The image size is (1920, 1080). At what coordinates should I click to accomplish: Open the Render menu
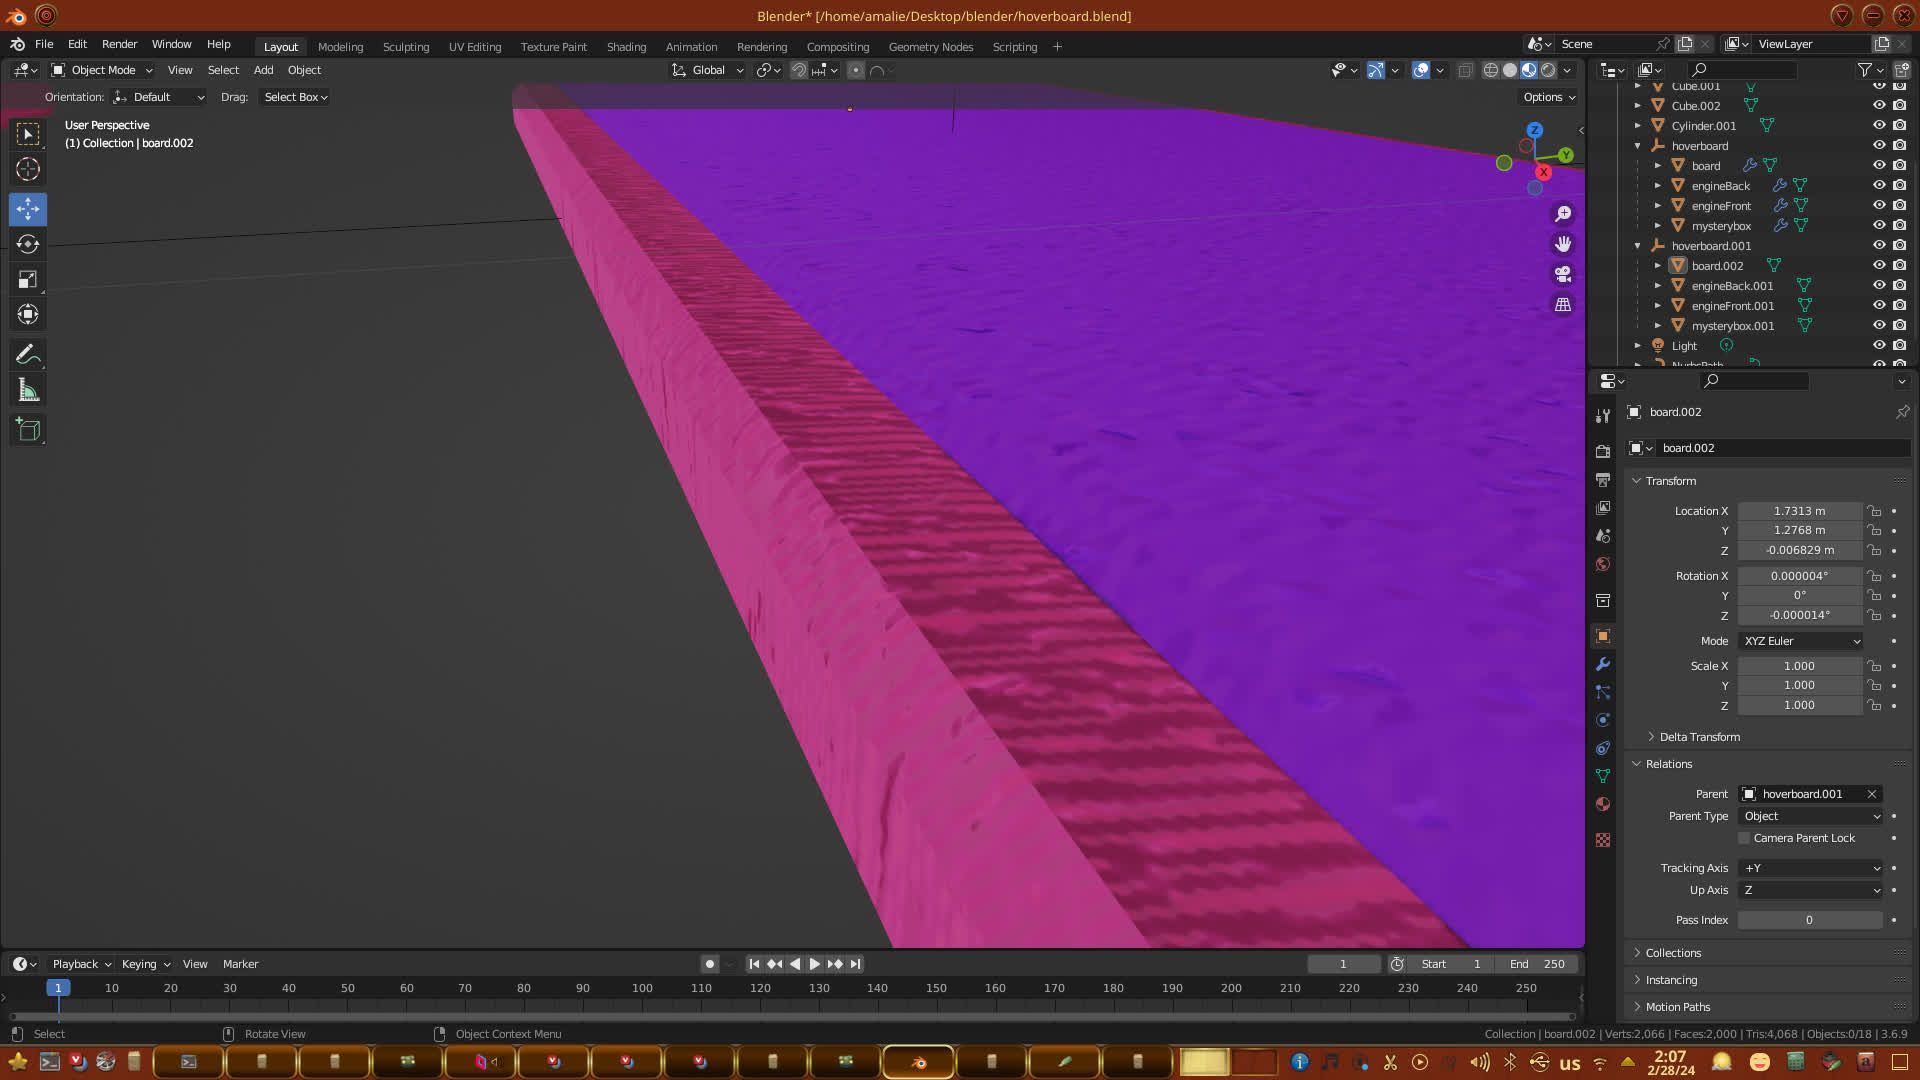click(119, 44)
